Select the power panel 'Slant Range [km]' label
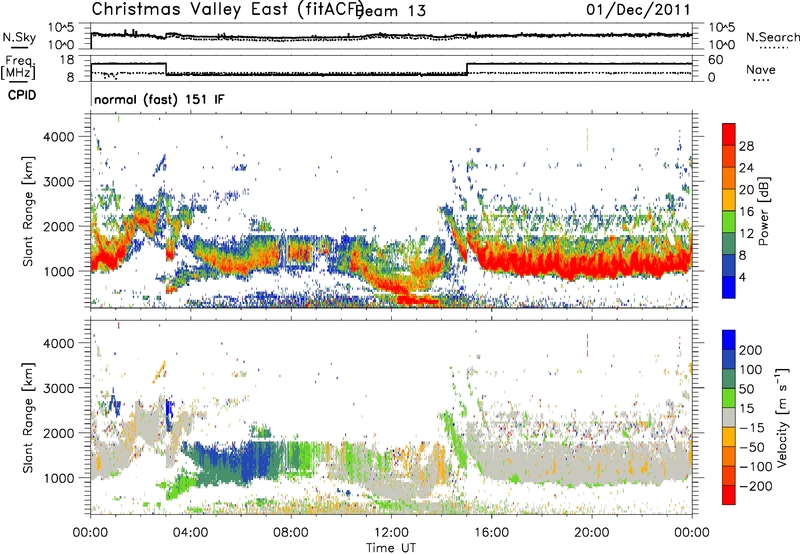The height and width of the screenshot is (554, 800). click(28, 211)
